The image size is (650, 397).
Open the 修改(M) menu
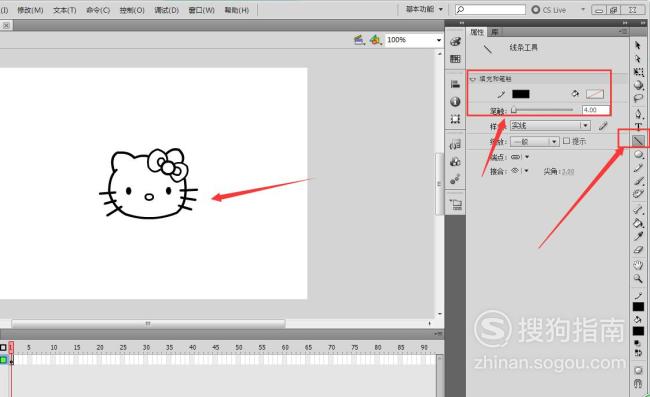tap(30, 10)
